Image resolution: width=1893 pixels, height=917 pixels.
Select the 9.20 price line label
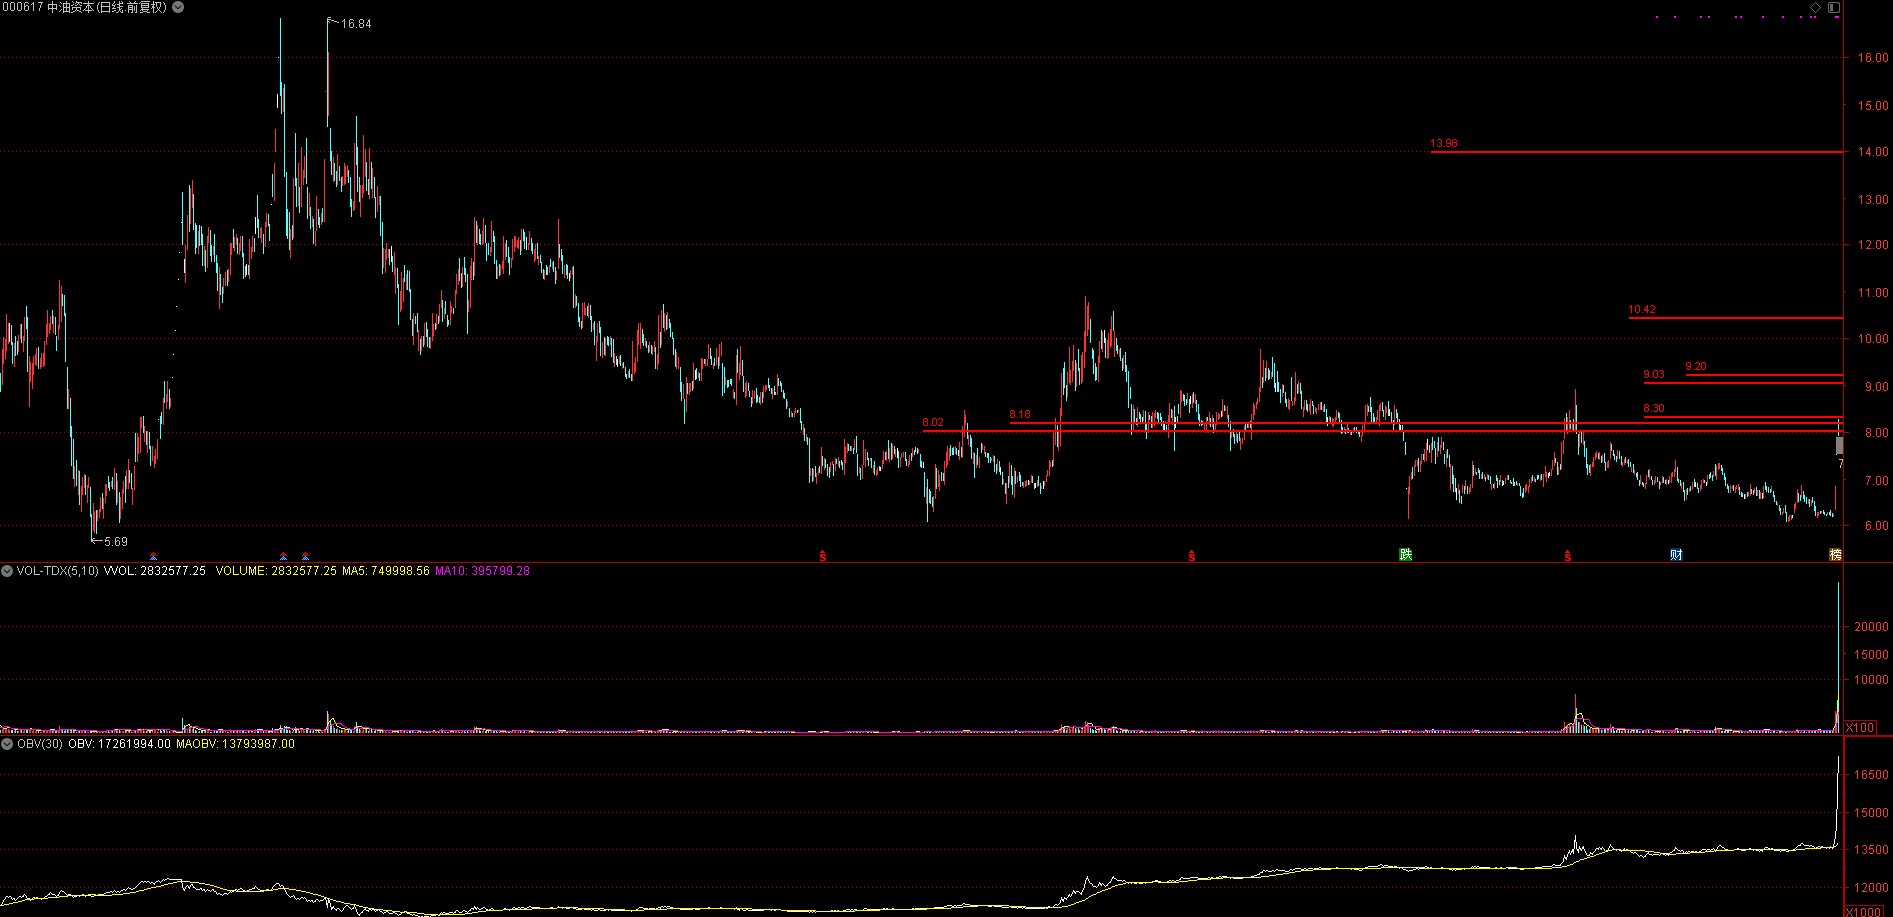point(1696,367)
